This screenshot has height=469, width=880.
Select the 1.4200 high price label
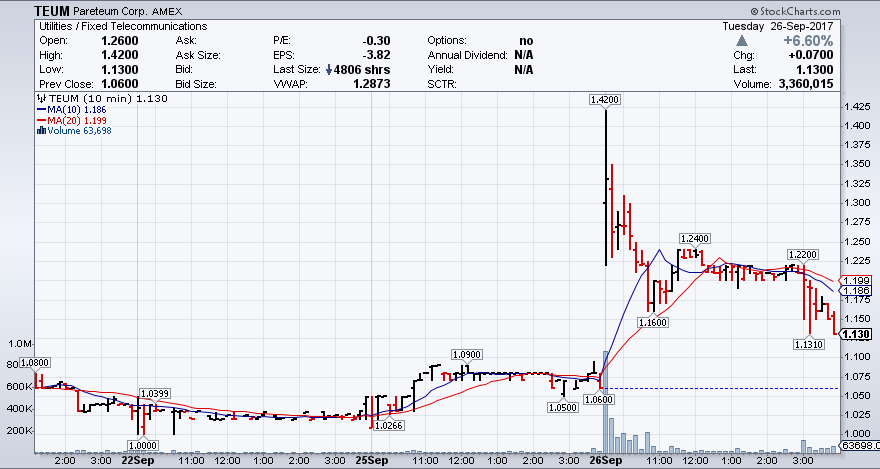605,100
